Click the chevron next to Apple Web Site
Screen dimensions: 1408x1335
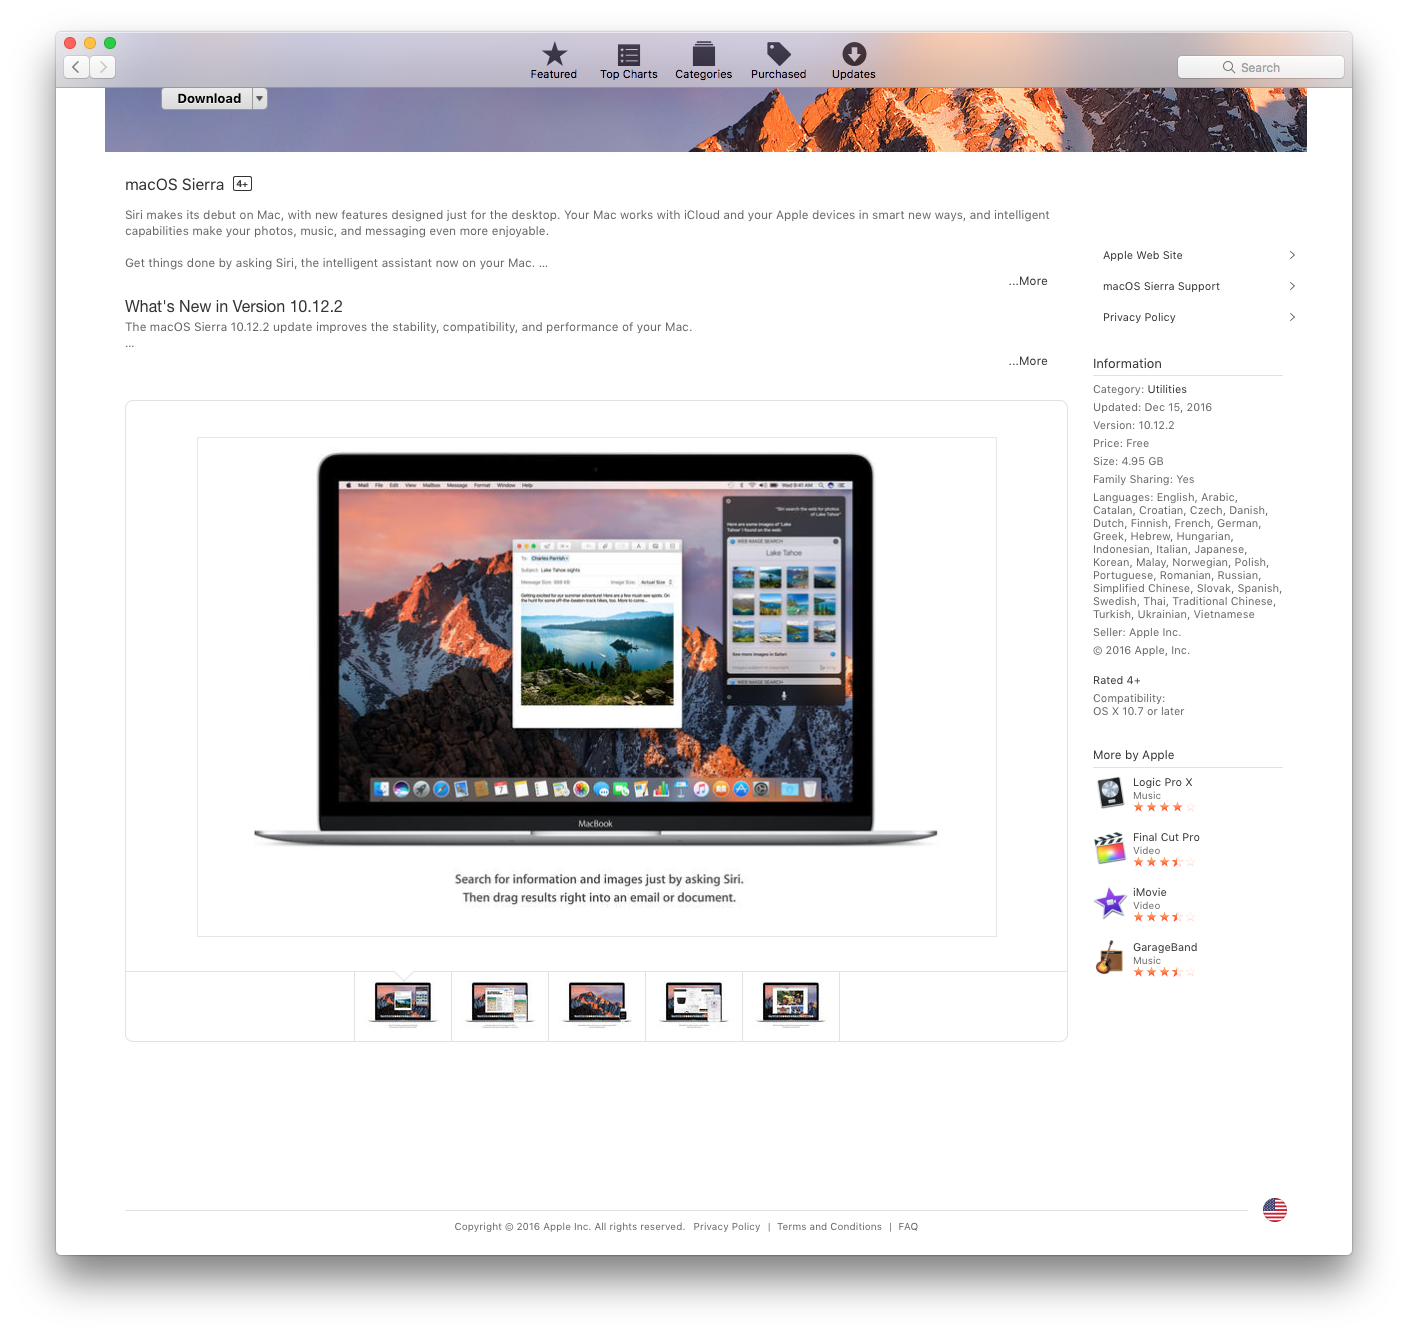tap(1292, 255)
